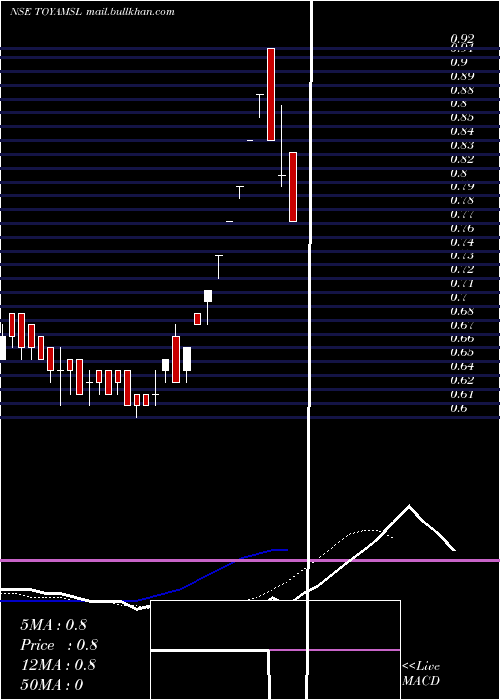Click the 0.62 price axis label
The height and width of the screenshot is (700, 500).
point(462,380)
